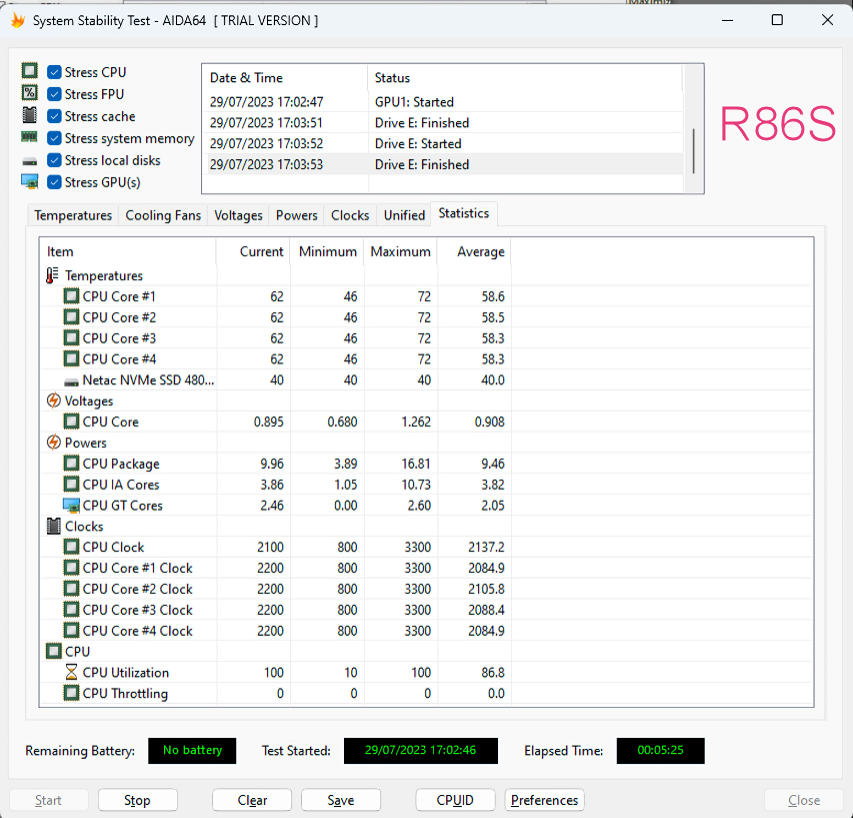Click the chip icon next to CPU Core #2
Viewport: 853px width, 818px height.
point(71,317)
